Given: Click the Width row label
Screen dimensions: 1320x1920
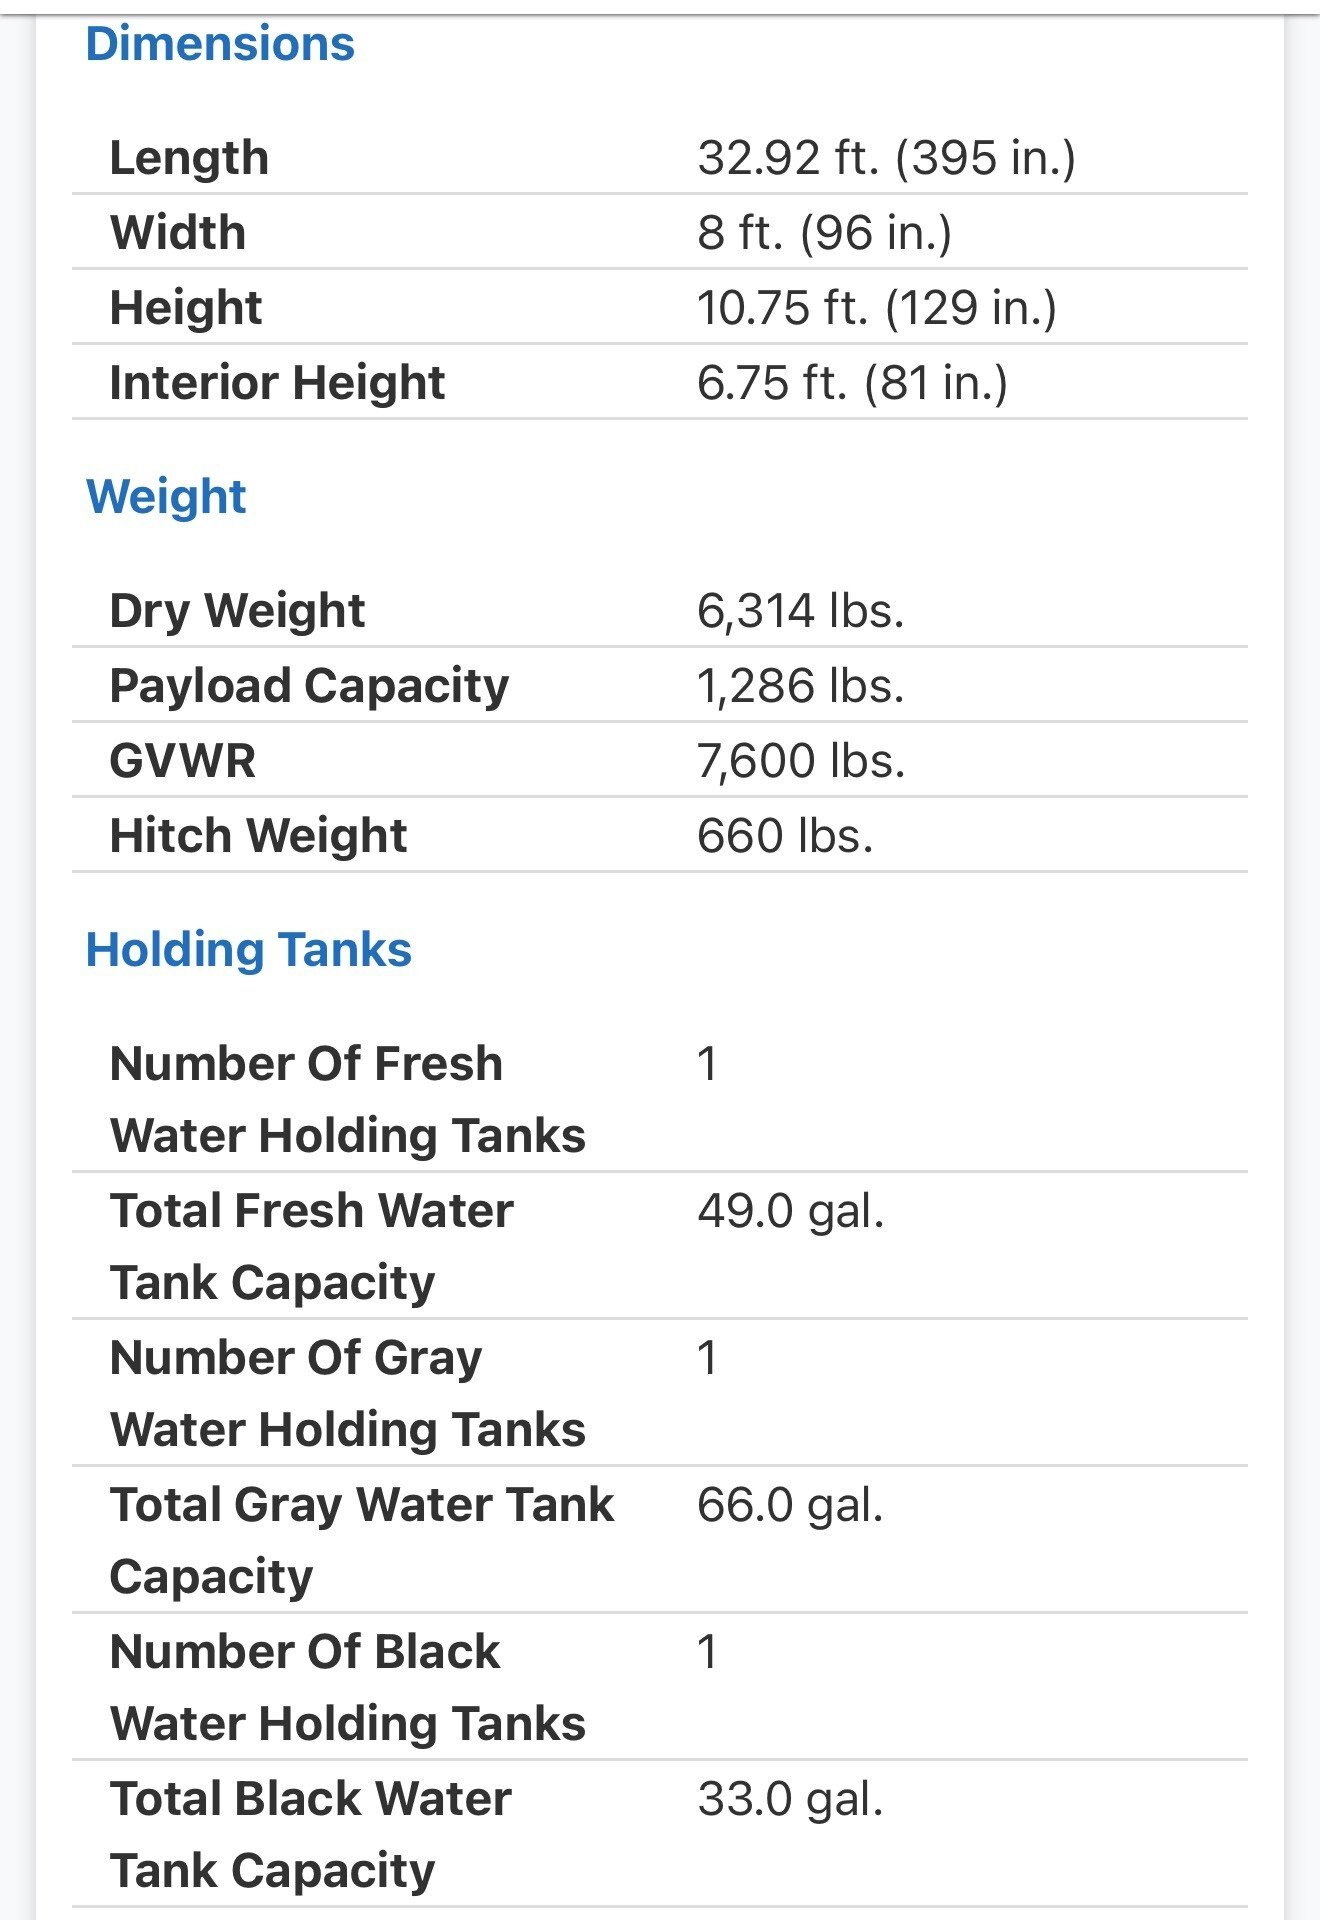Looking at the screenshot, I should (x=178, y=232).
